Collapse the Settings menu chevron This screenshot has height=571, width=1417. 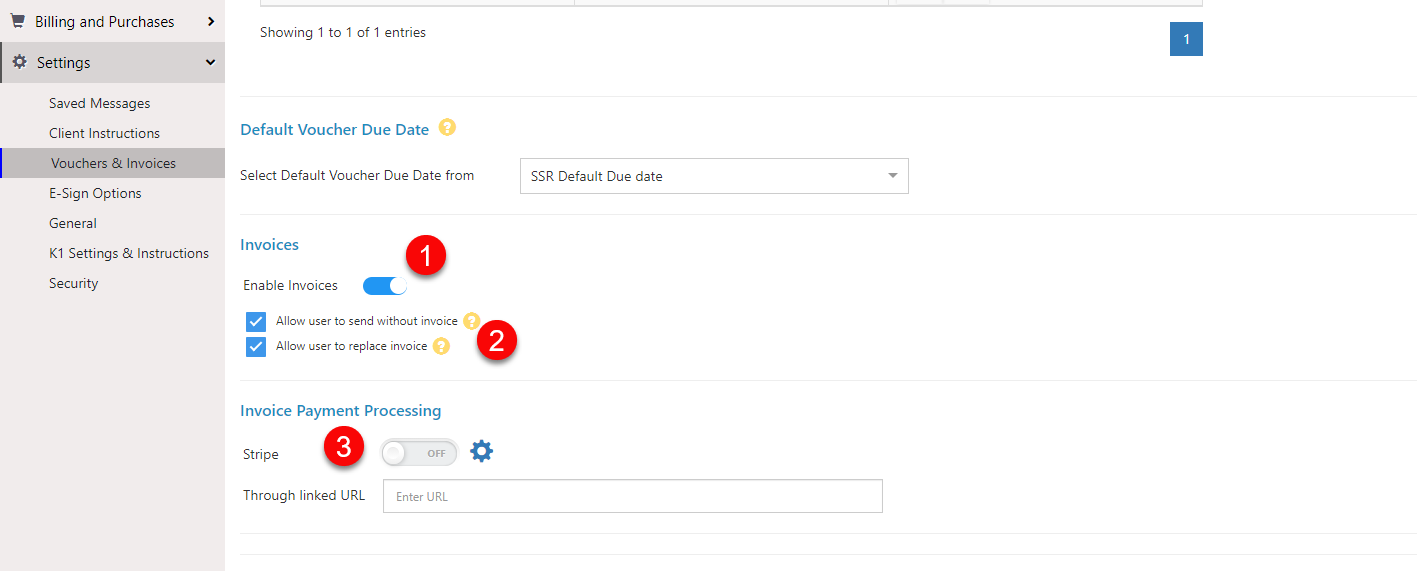(x=210, y=62)
